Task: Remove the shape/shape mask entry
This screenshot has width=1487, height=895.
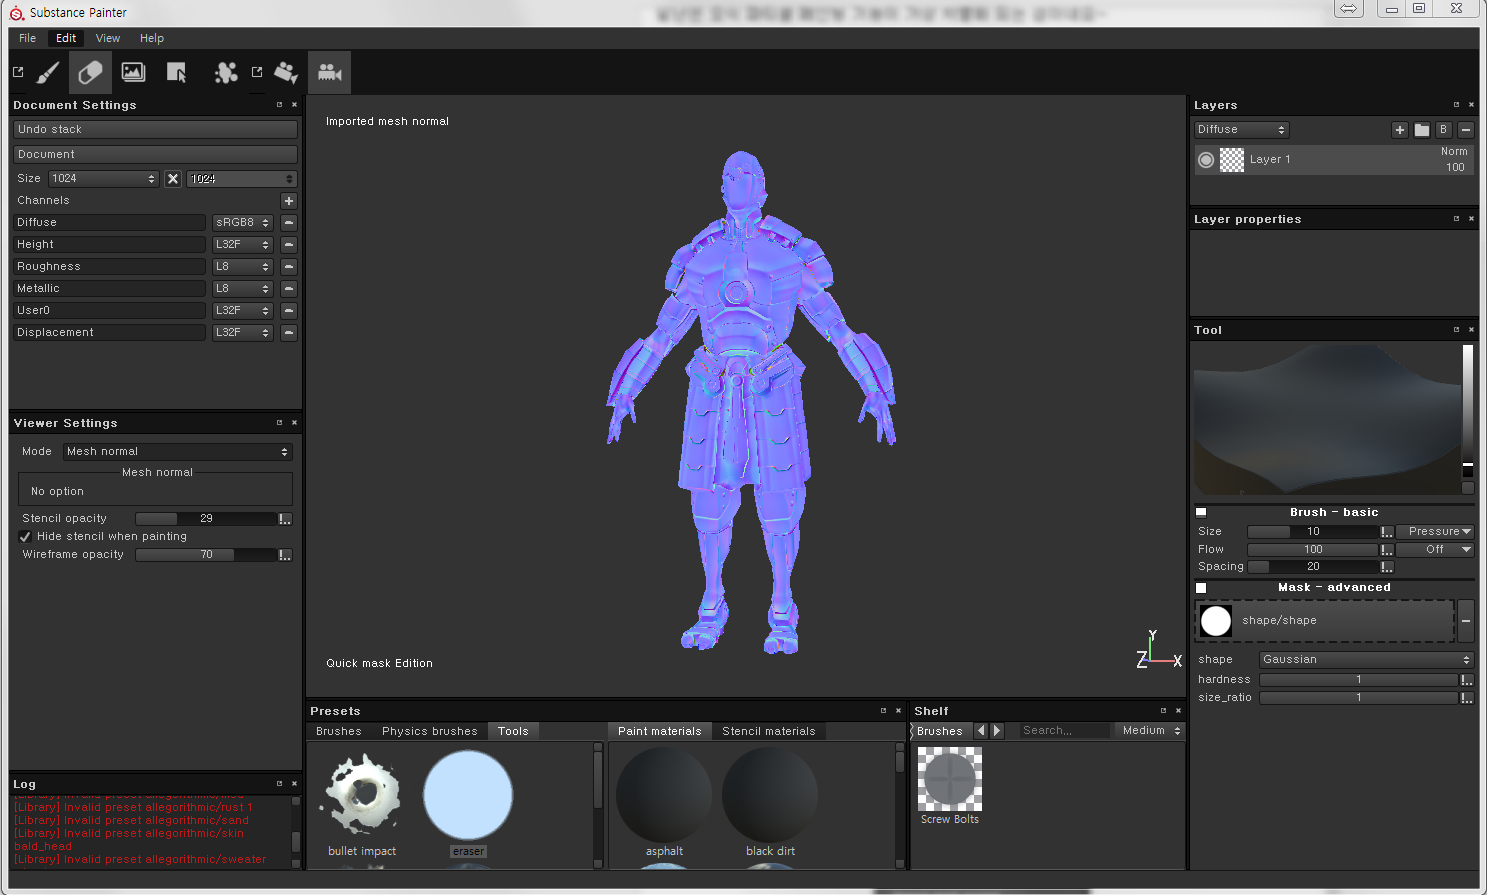Action: tap(1466, 621)
